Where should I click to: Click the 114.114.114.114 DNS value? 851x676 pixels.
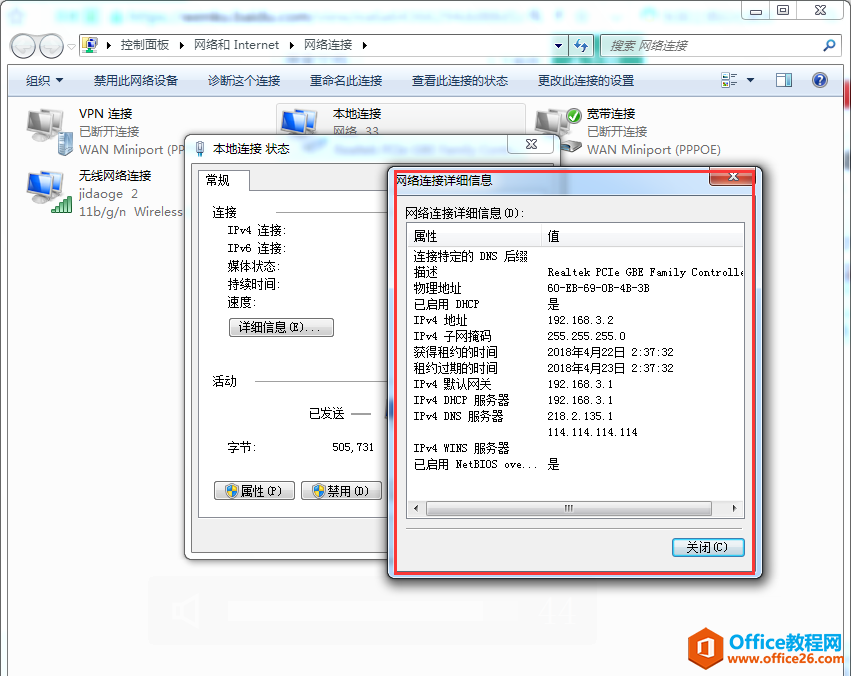pyautogui.click(x=592, y=432)
